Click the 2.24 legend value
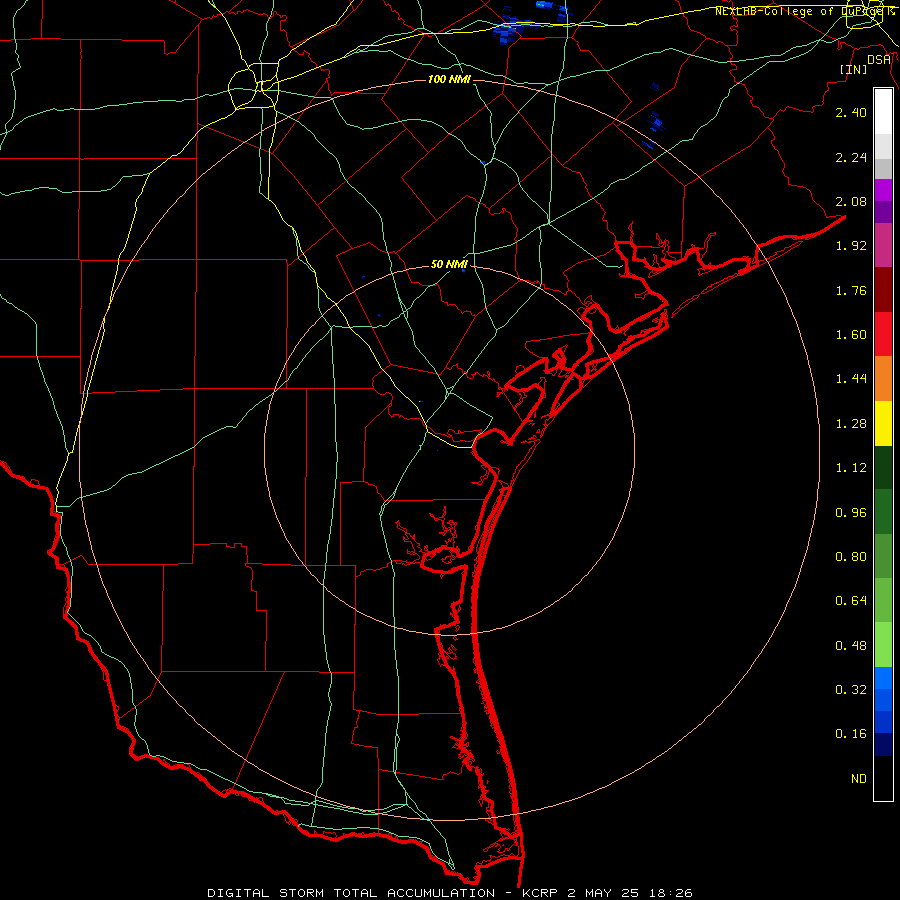The height and width of the screenshot is (900, 900). coord(851,157)
